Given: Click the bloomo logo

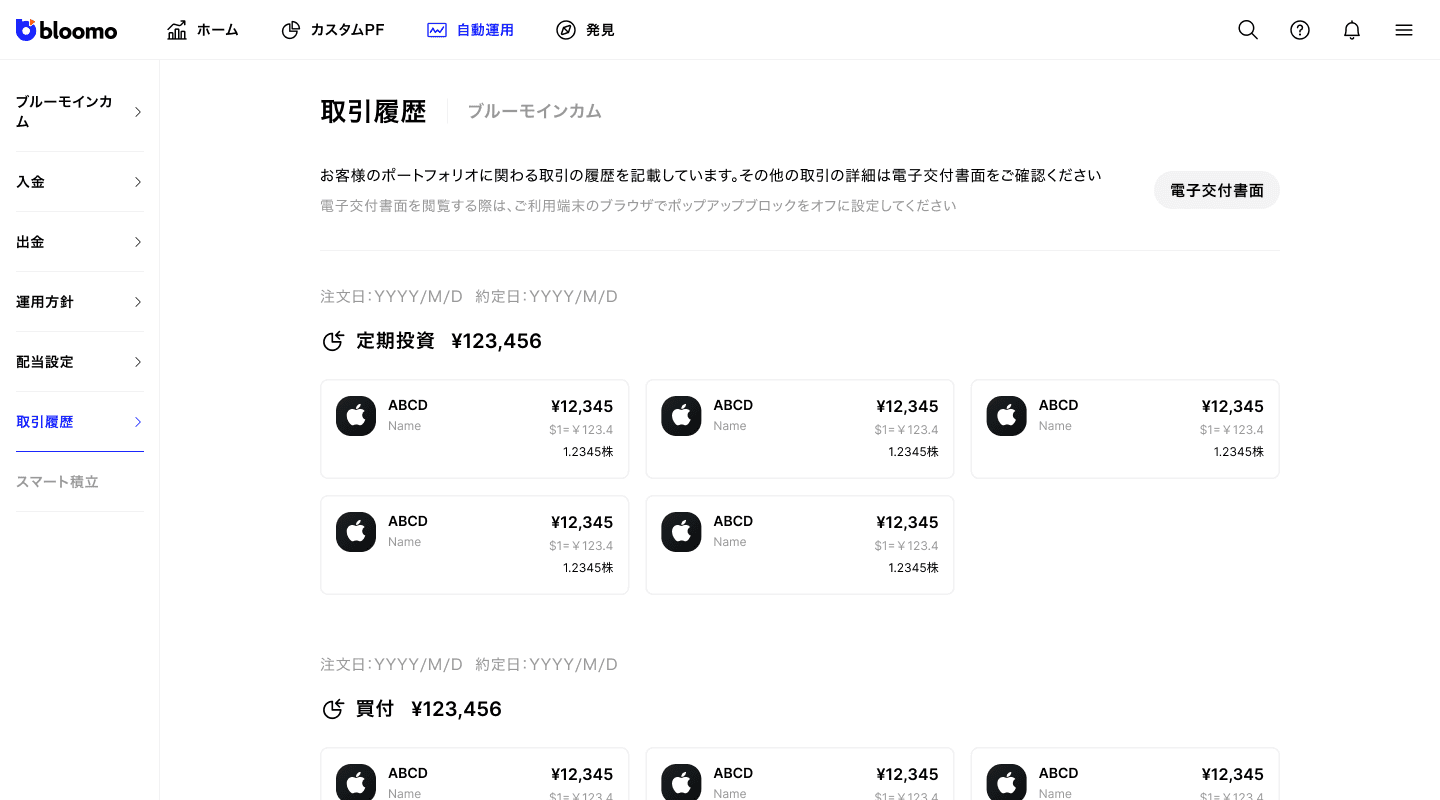Looking at the screenshot, I should (x=66, y=30).
